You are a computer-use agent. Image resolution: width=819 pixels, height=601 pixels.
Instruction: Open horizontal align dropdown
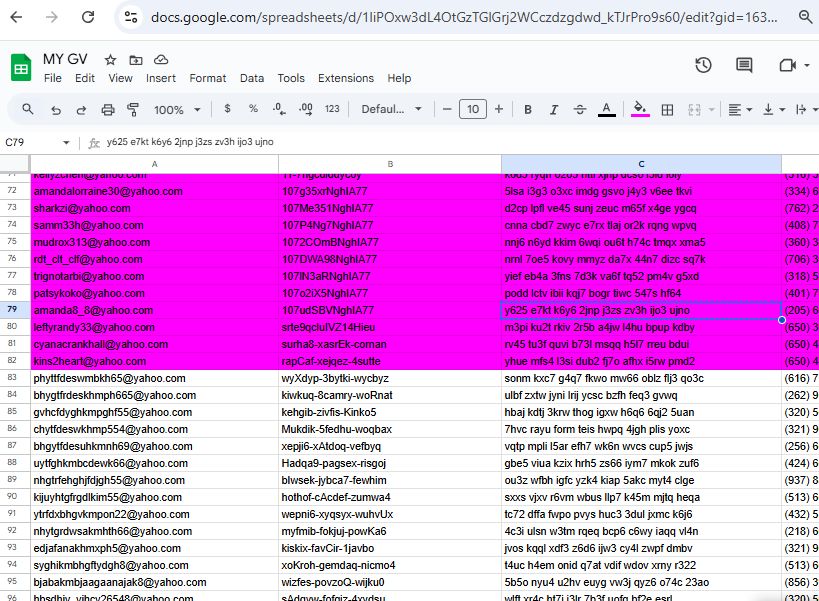[x=740, y=110]
